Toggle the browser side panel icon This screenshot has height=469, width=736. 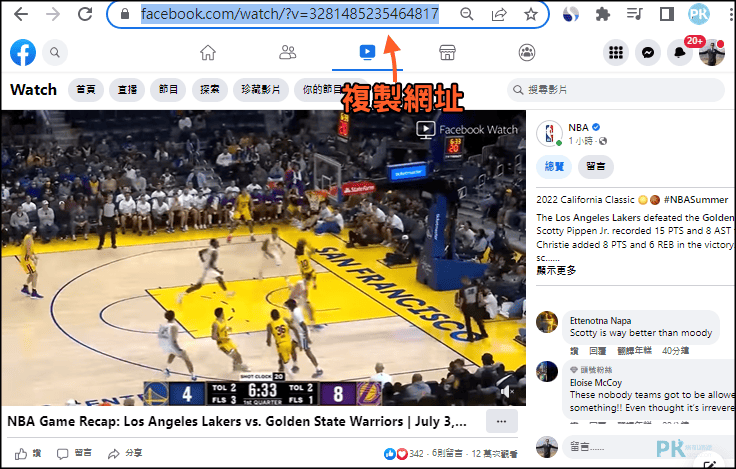click(x=667, y=14)
